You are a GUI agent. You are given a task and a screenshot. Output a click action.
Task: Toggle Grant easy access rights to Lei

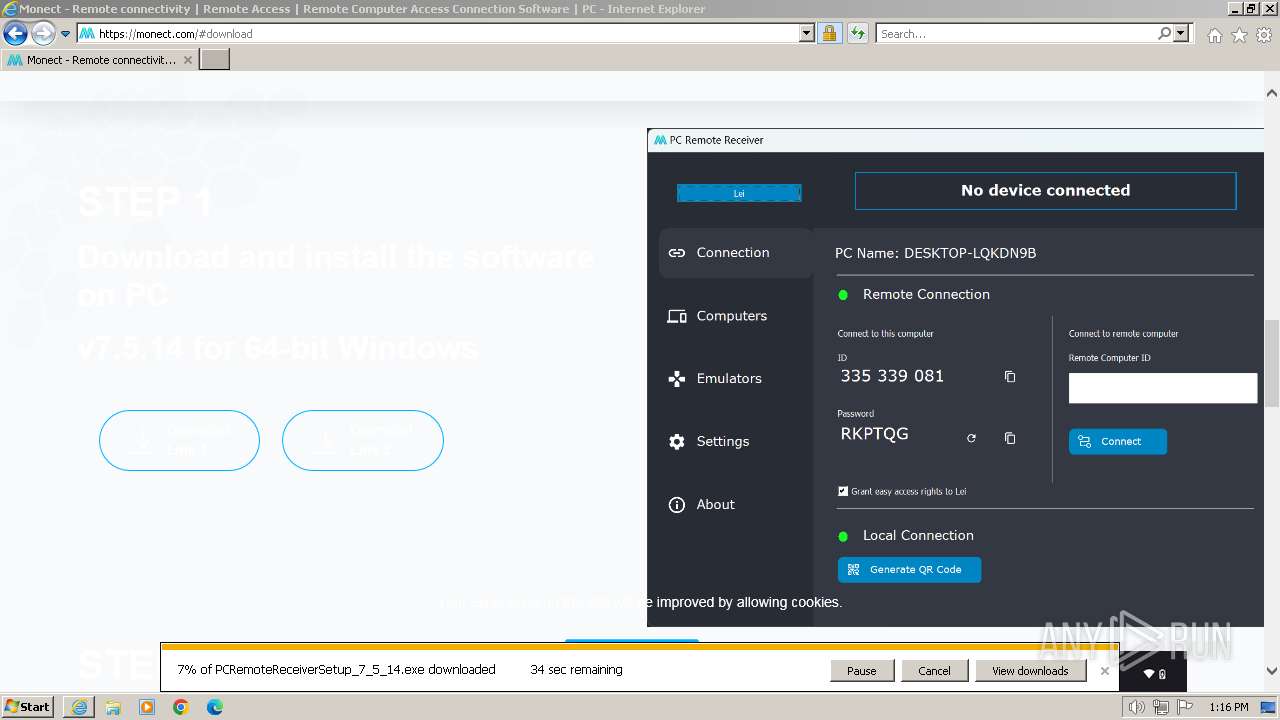click(843, 491)
